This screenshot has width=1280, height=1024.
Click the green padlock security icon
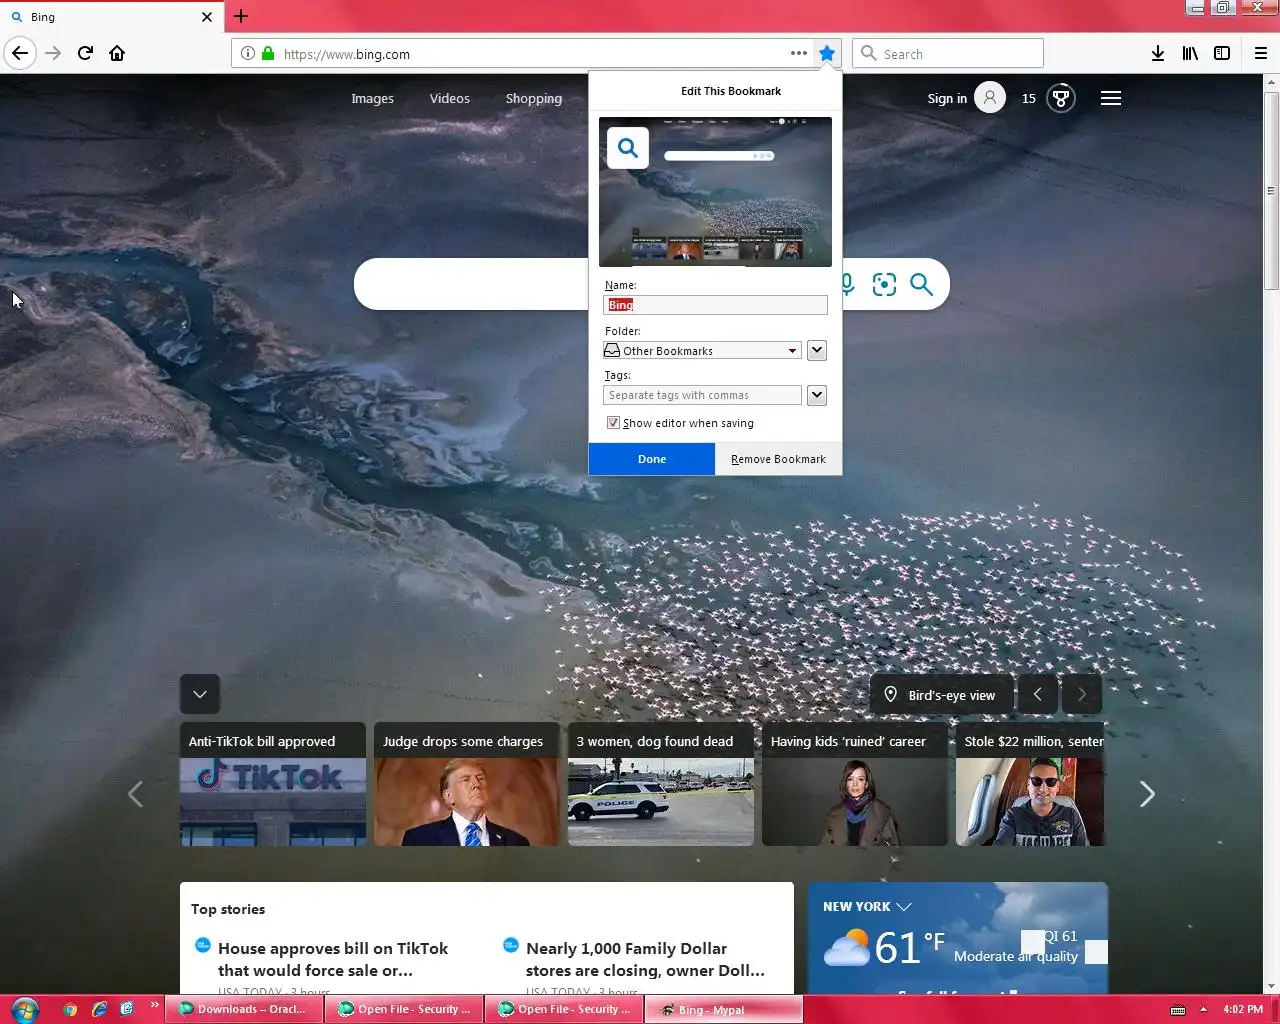pyautogui.click(x=268, y=54)
